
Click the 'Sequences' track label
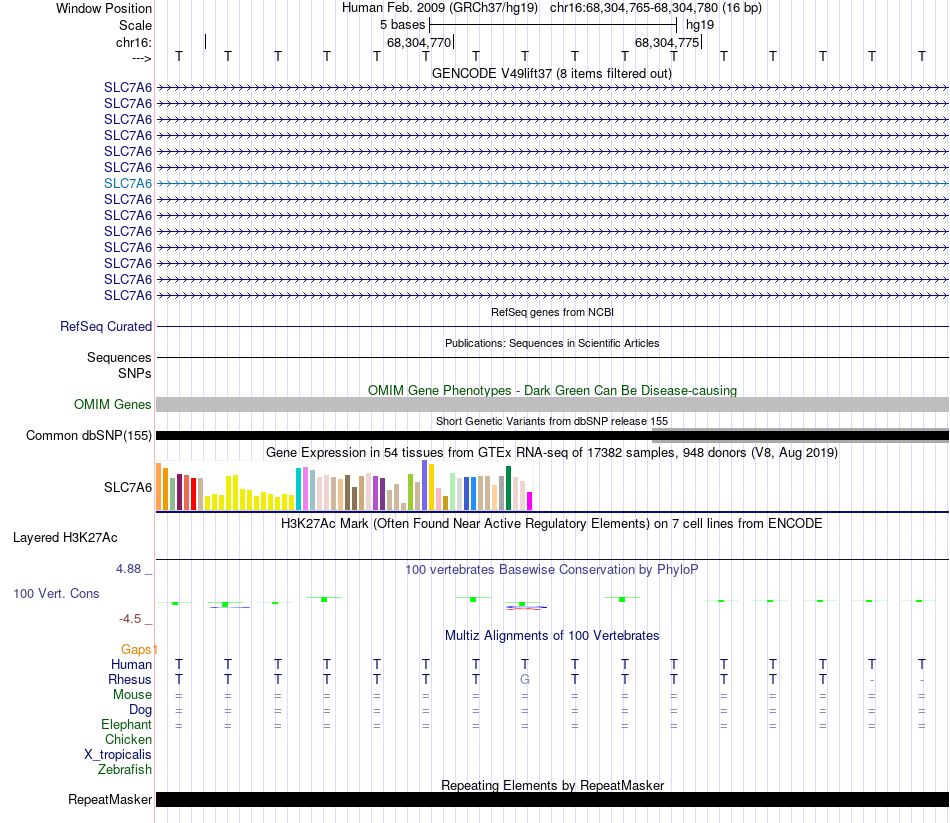119,358
